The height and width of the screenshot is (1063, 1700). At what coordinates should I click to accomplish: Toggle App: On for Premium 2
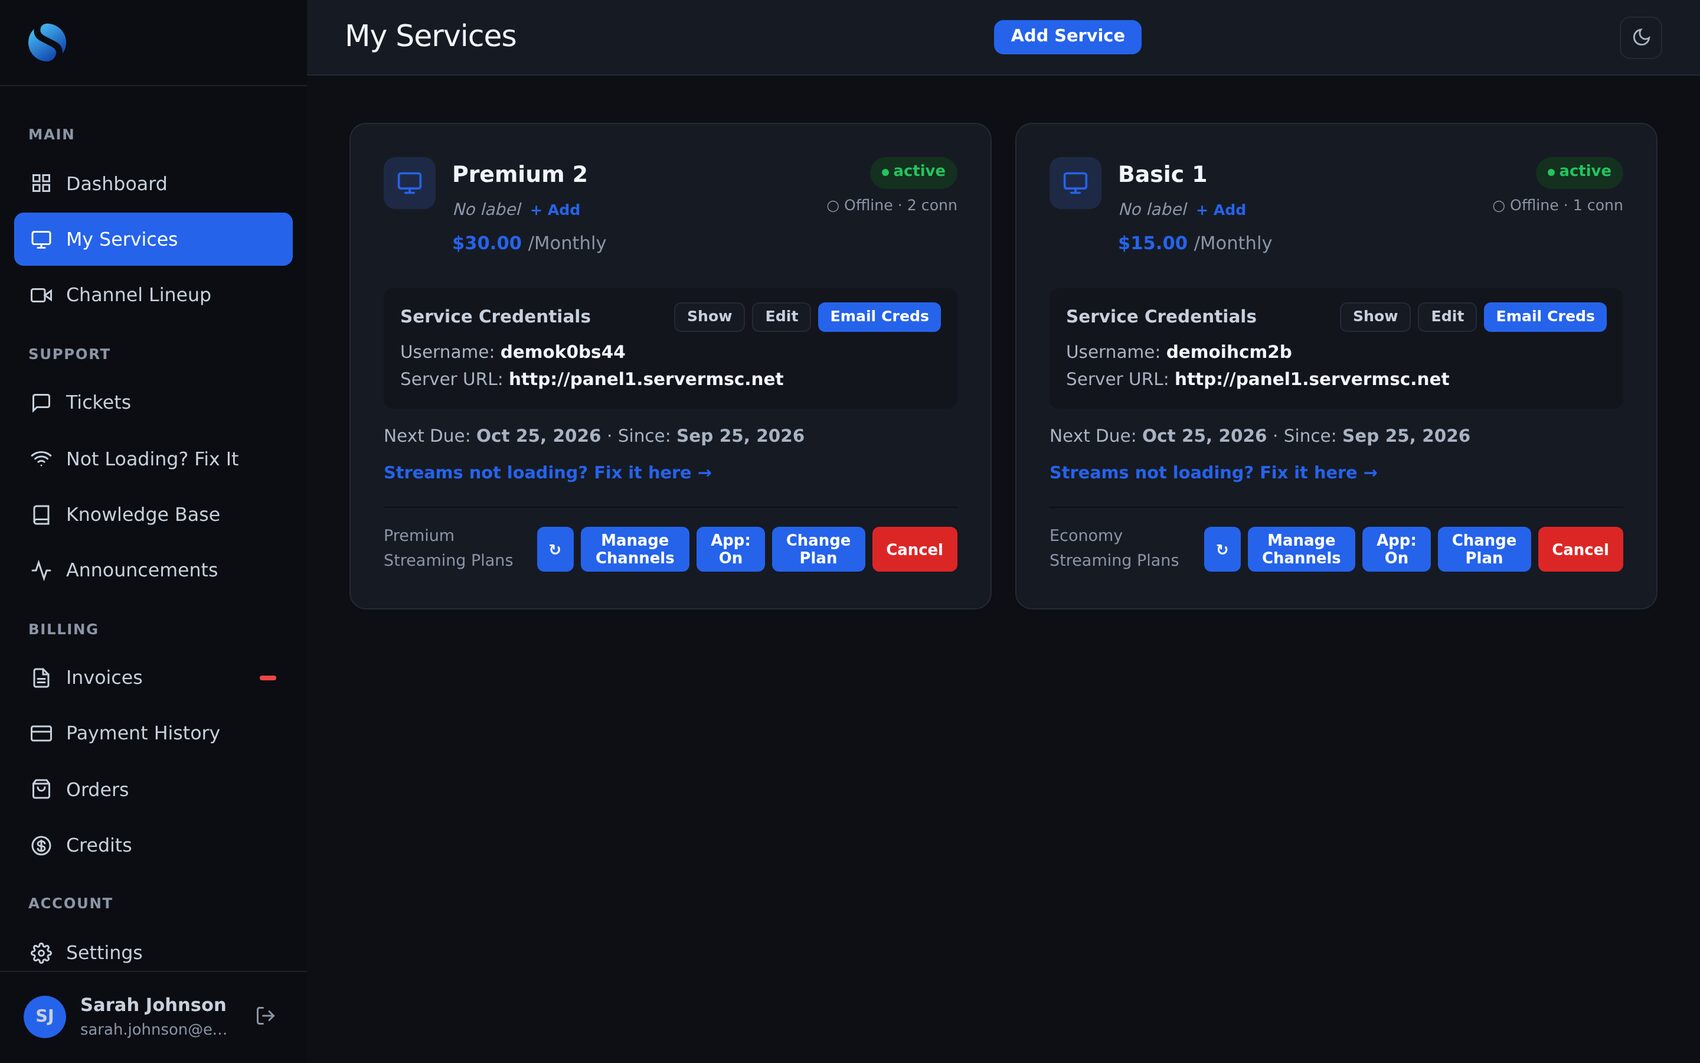[x=730, y=550]
